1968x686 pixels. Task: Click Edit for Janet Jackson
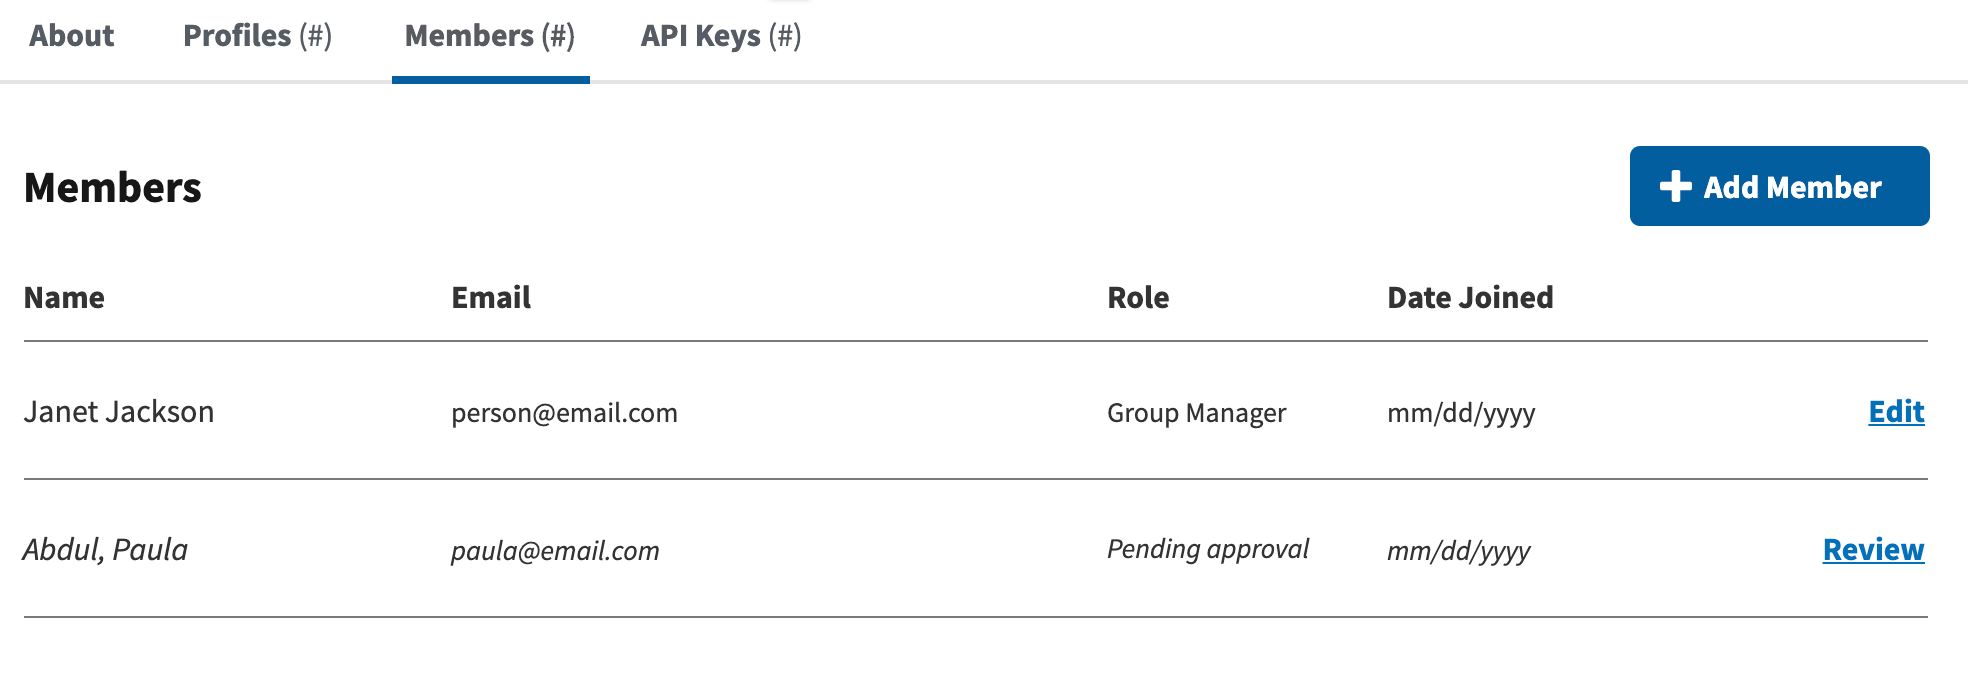[x=1896, y=412]
